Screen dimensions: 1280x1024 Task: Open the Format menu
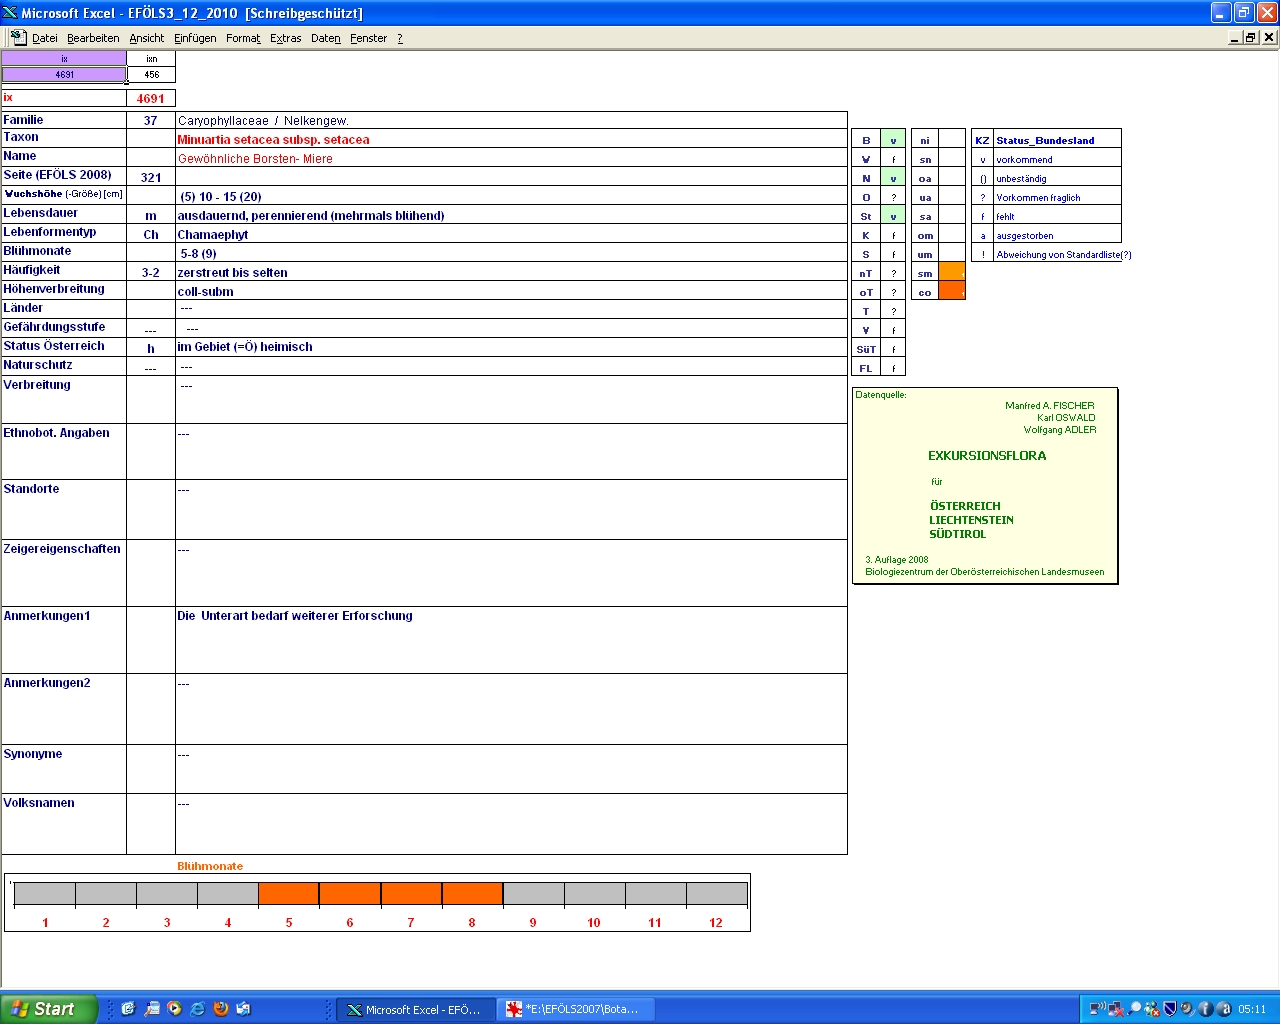[243, 38]
